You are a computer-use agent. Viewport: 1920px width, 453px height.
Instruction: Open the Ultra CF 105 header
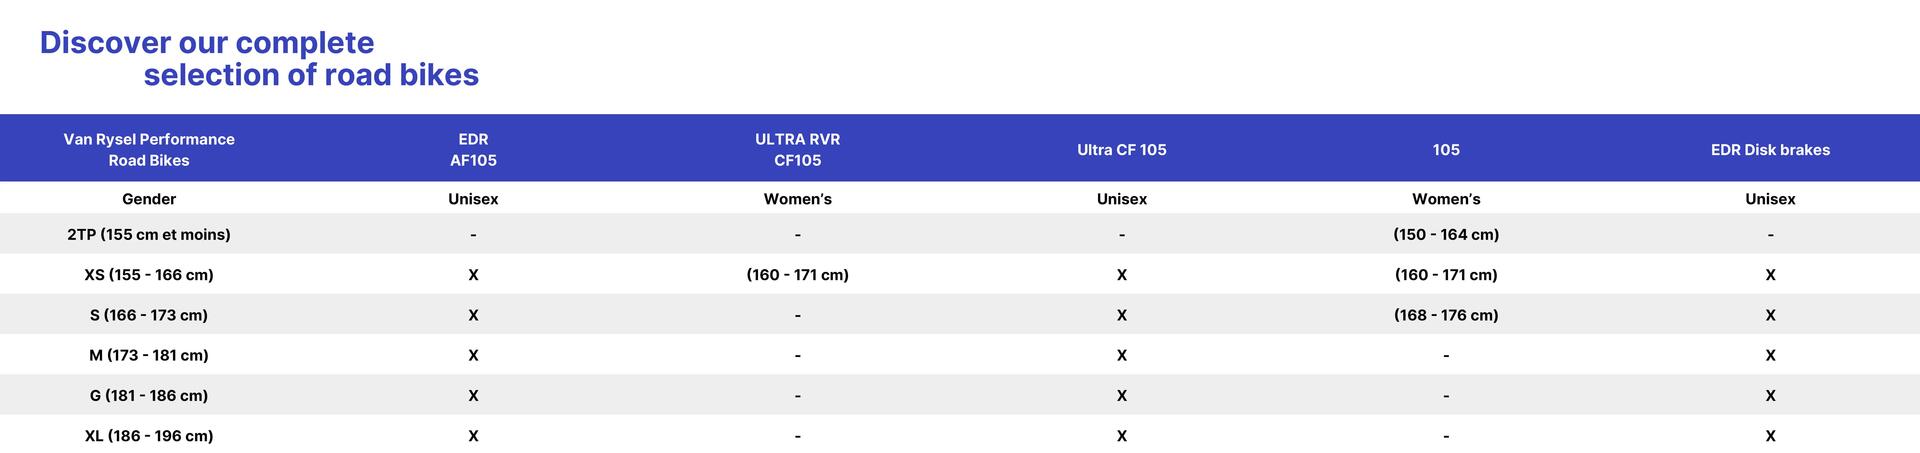(x=1122, y=150)
